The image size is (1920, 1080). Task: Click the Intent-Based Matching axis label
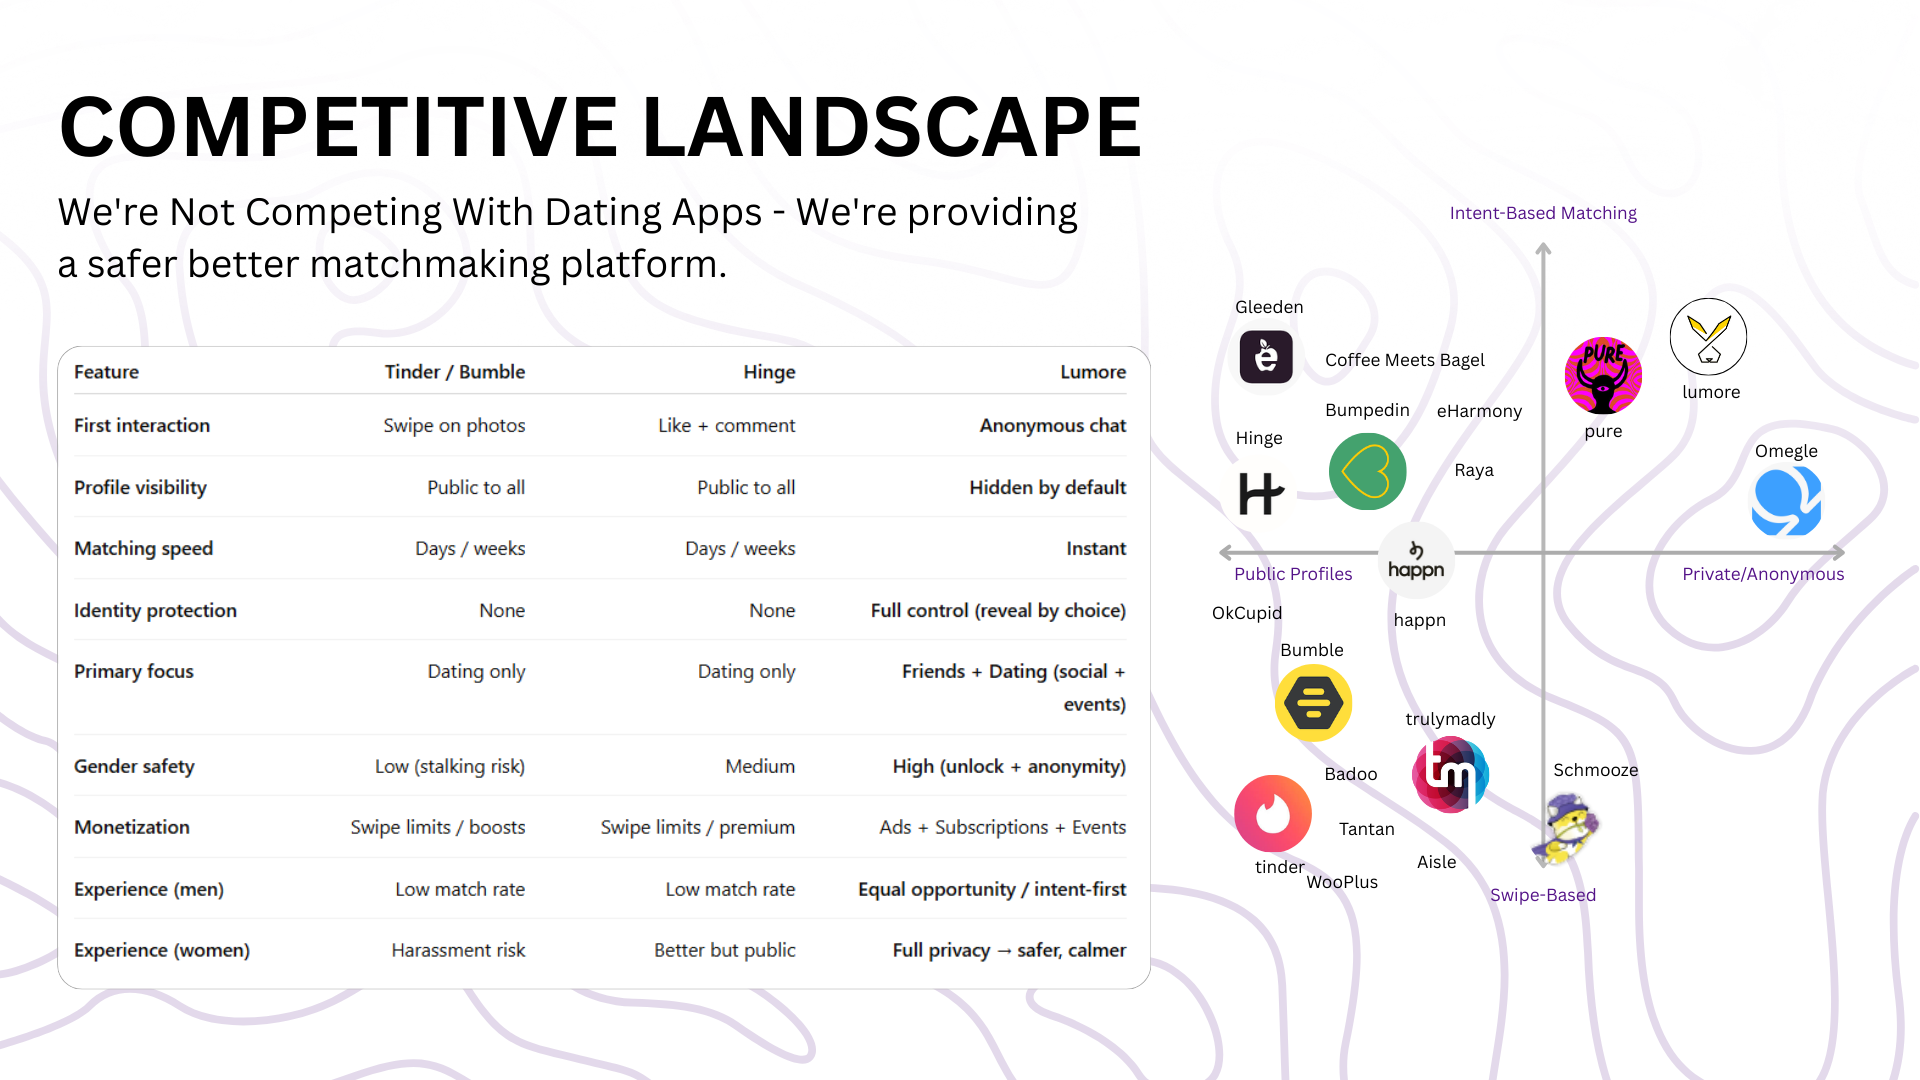click(x=1543, y=213)
